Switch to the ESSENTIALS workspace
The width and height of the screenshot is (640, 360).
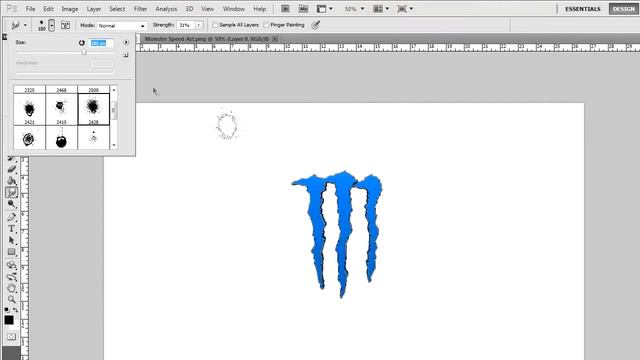tap(583, 9)
